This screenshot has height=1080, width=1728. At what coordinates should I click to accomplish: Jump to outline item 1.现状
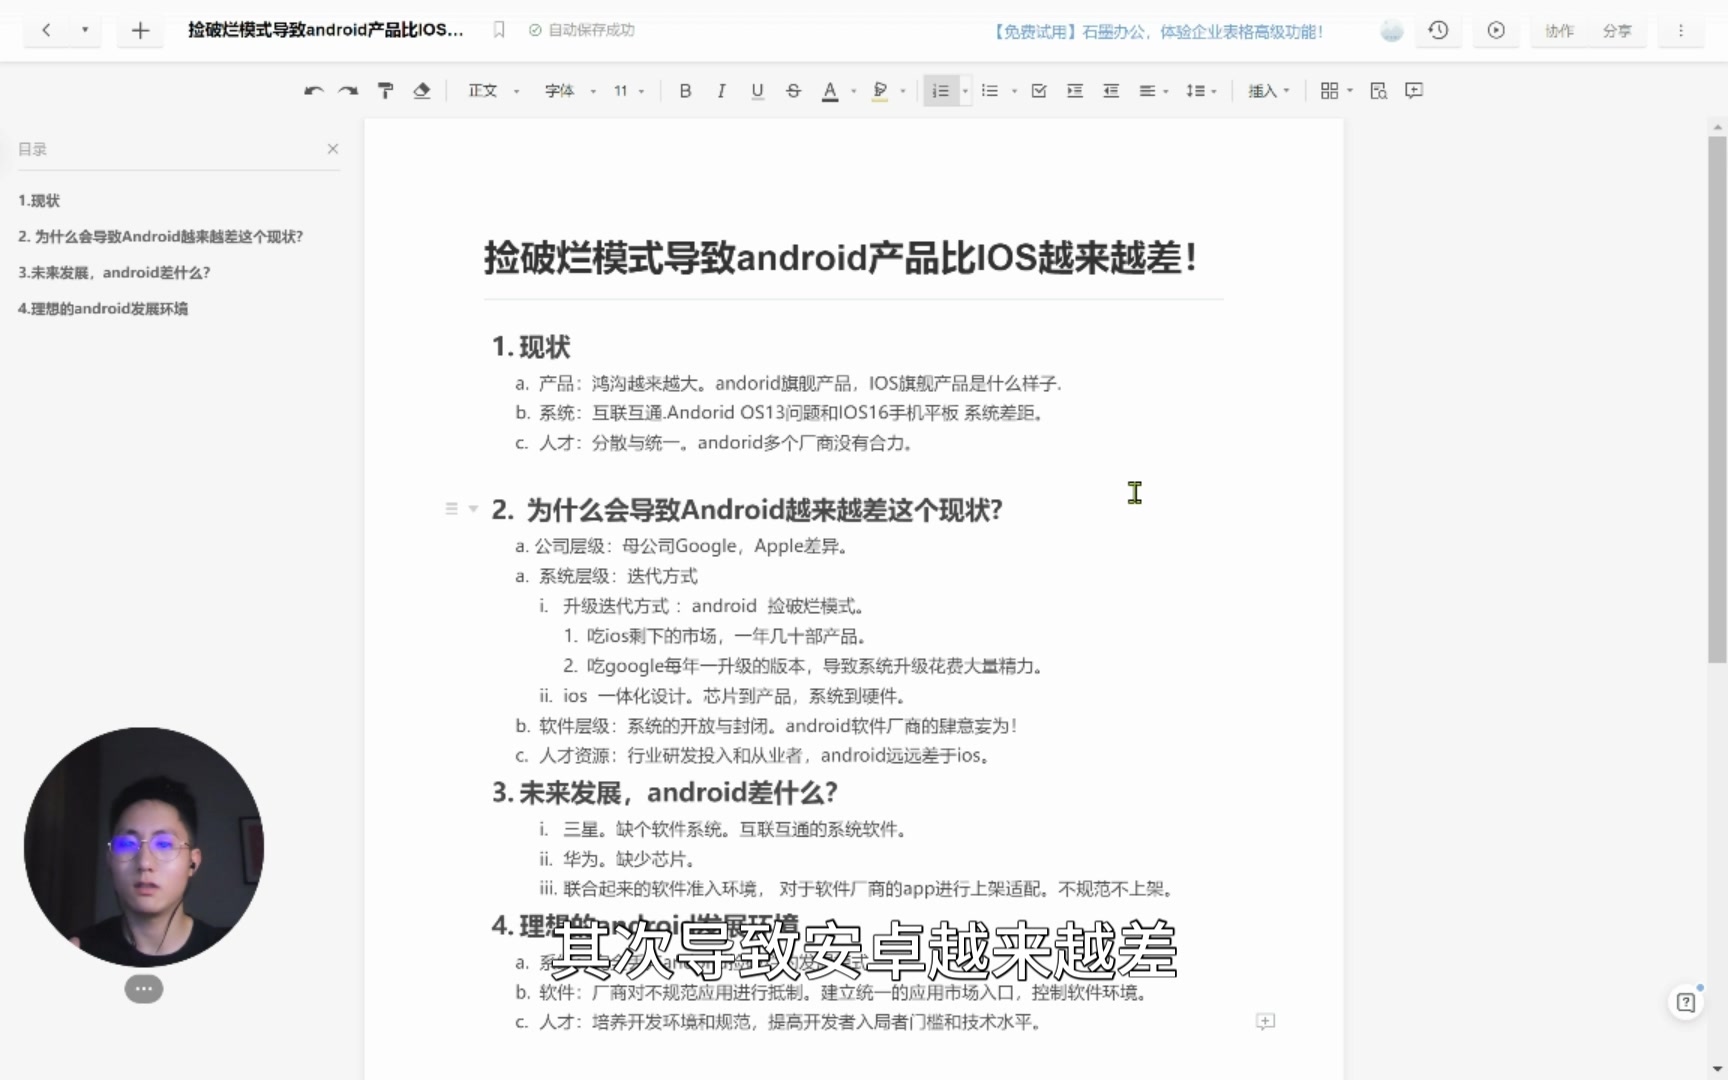pyautogui.click(x=39, y=201)
